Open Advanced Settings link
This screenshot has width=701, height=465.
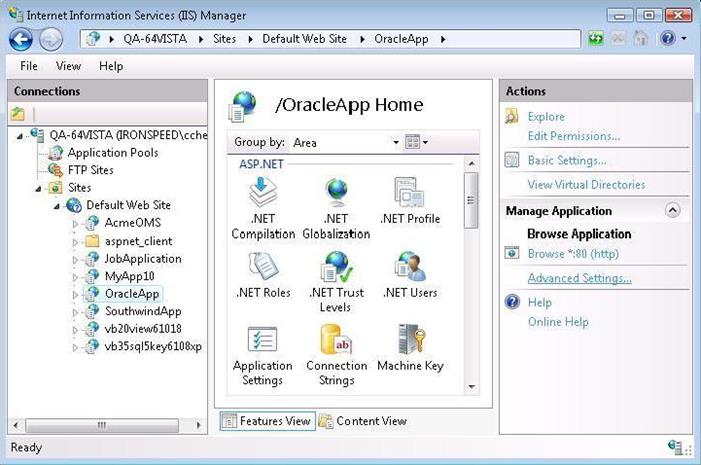coord(579,278)
